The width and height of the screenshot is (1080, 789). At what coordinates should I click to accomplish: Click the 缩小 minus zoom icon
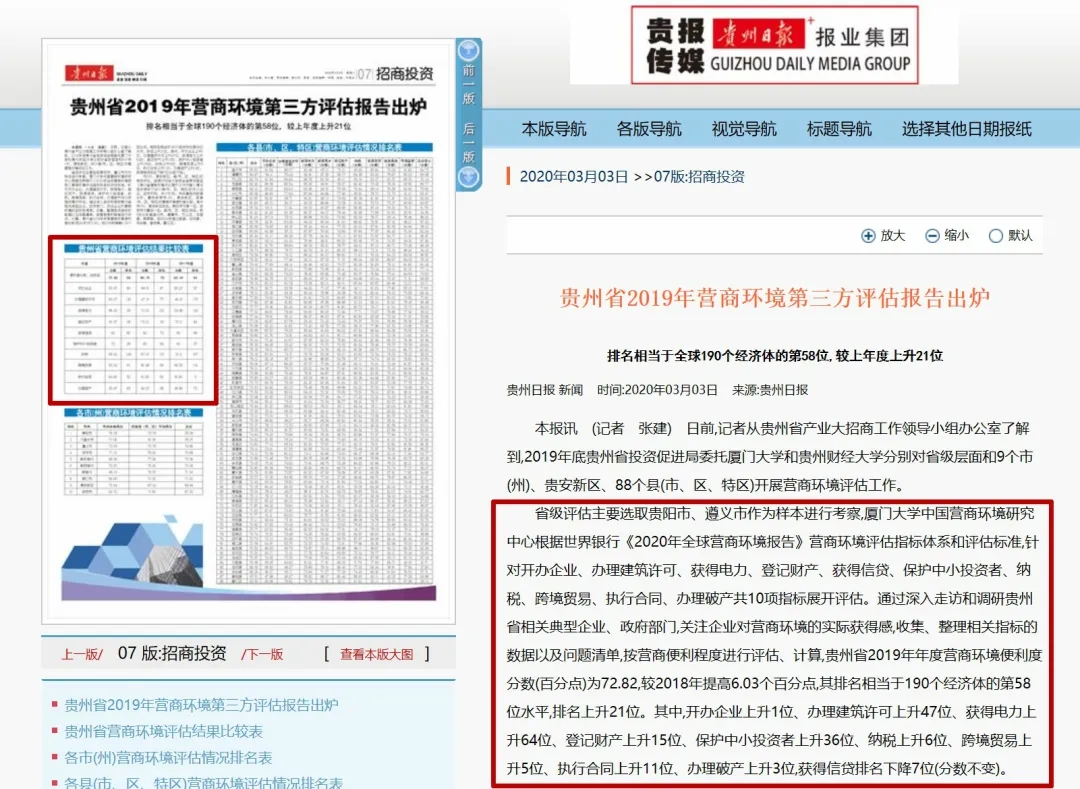coord(932,236)
